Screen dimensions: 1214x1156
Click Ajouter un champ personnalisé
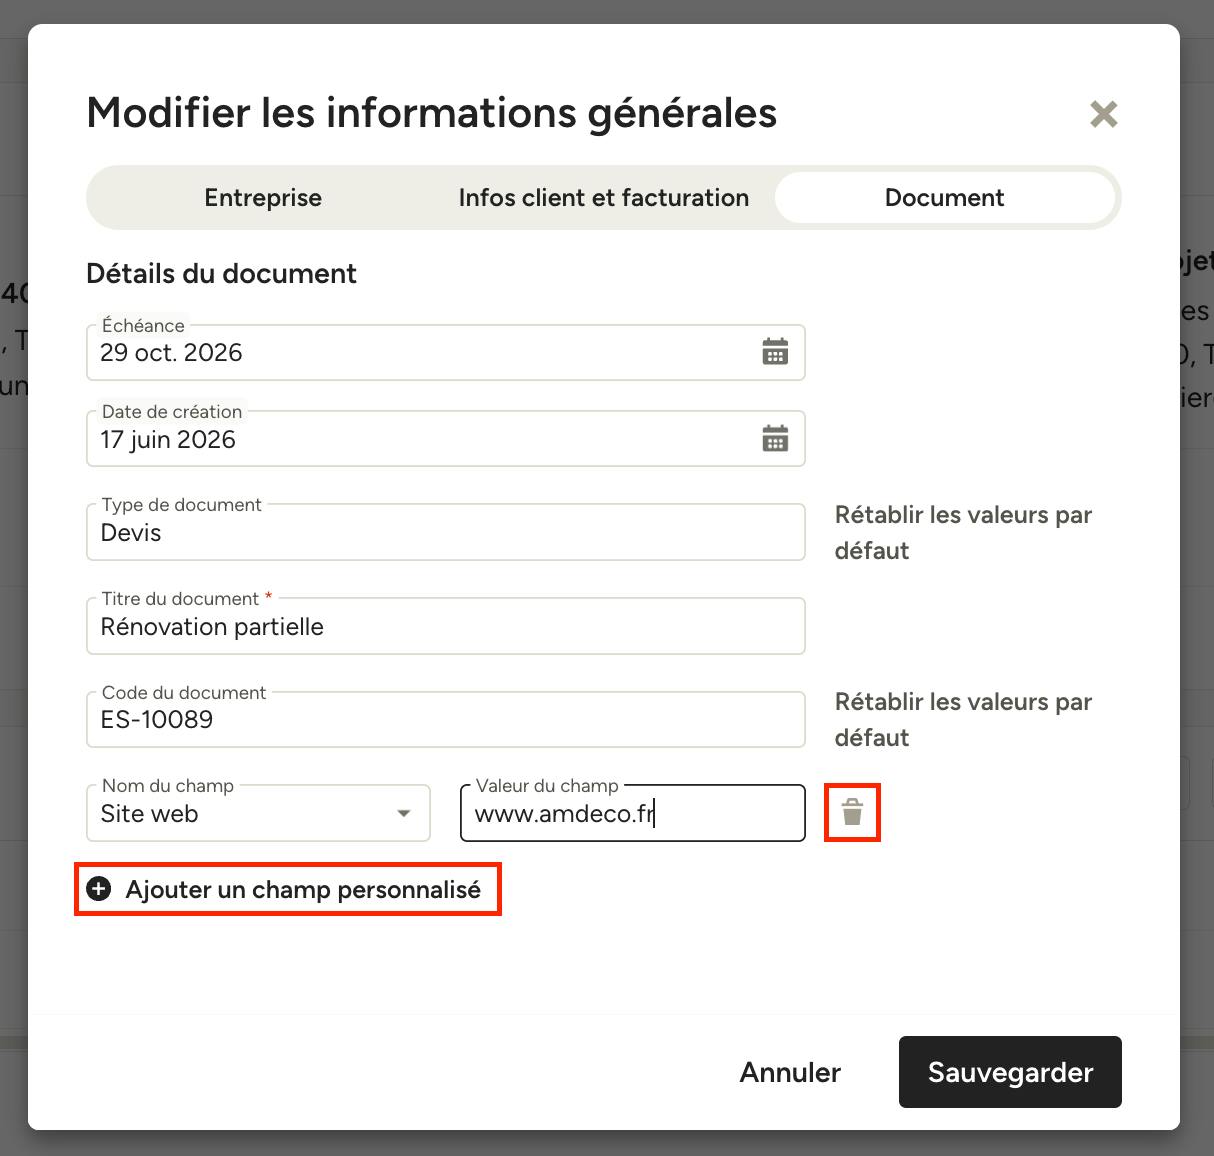[287, 889]
